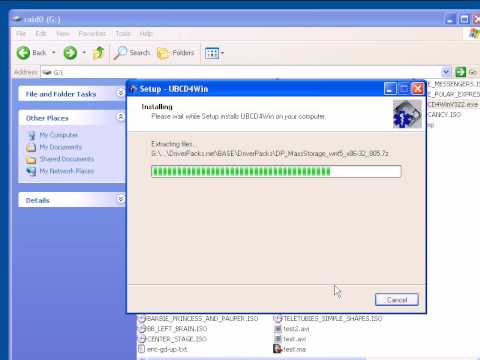This screenshot has width=480, height=360.
Task: Click the UBCD4Win setup logo image
Action: point(407,114)
